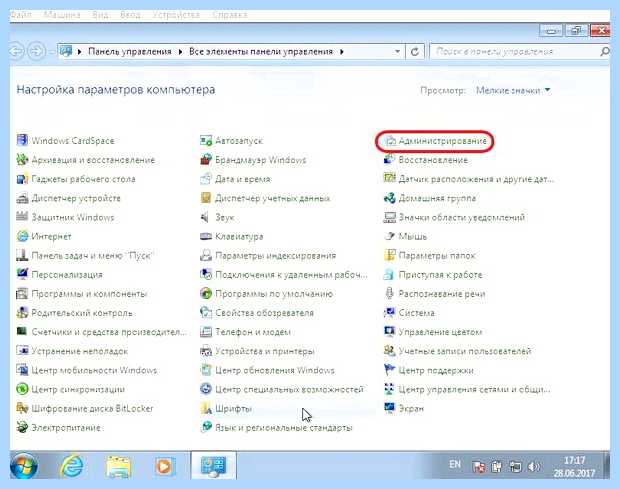Click Параметры папок link
620x489 pixels.
pyautogui.click(x=437, y=256)
